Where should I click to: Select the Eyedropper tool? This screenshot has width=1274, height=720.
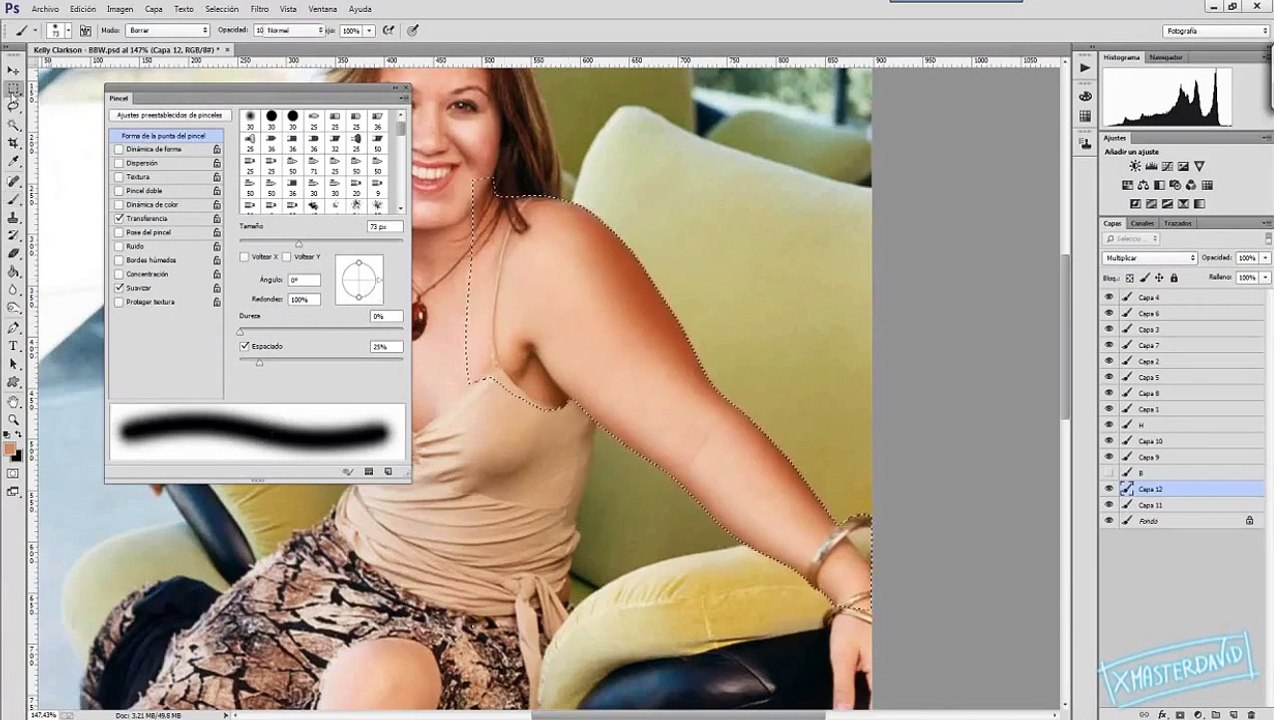point(13,161)
